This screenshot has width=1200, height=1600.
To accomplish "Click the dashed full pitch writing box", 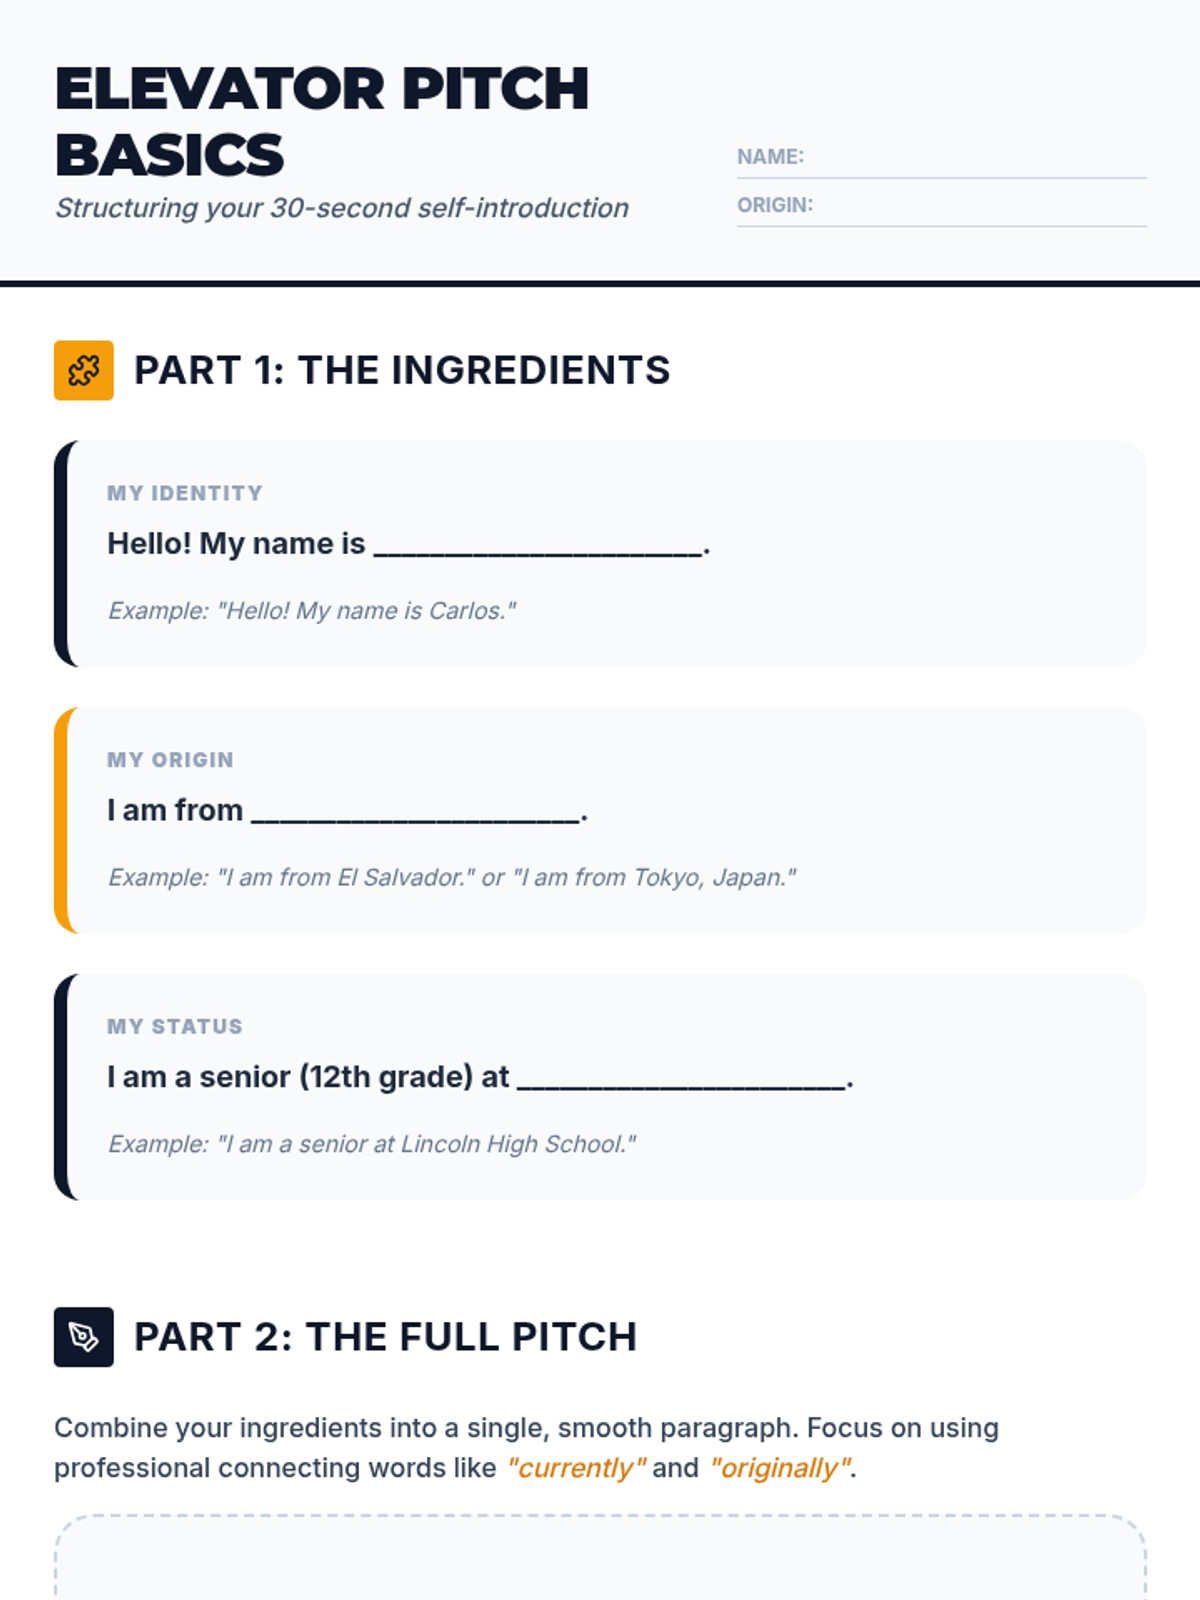I will [x=600, y=1557].
